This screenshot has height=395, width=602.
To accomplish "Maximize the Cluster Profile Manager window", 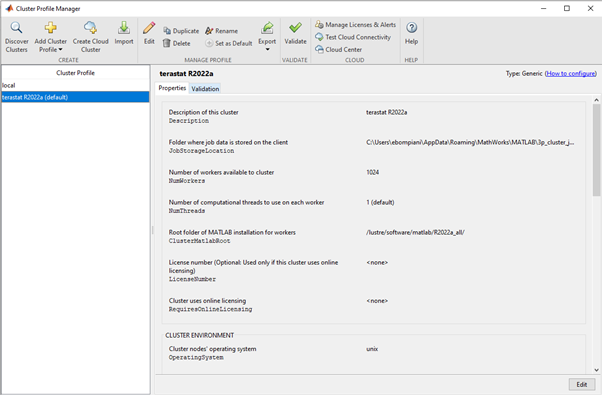I will coord(567,8).
